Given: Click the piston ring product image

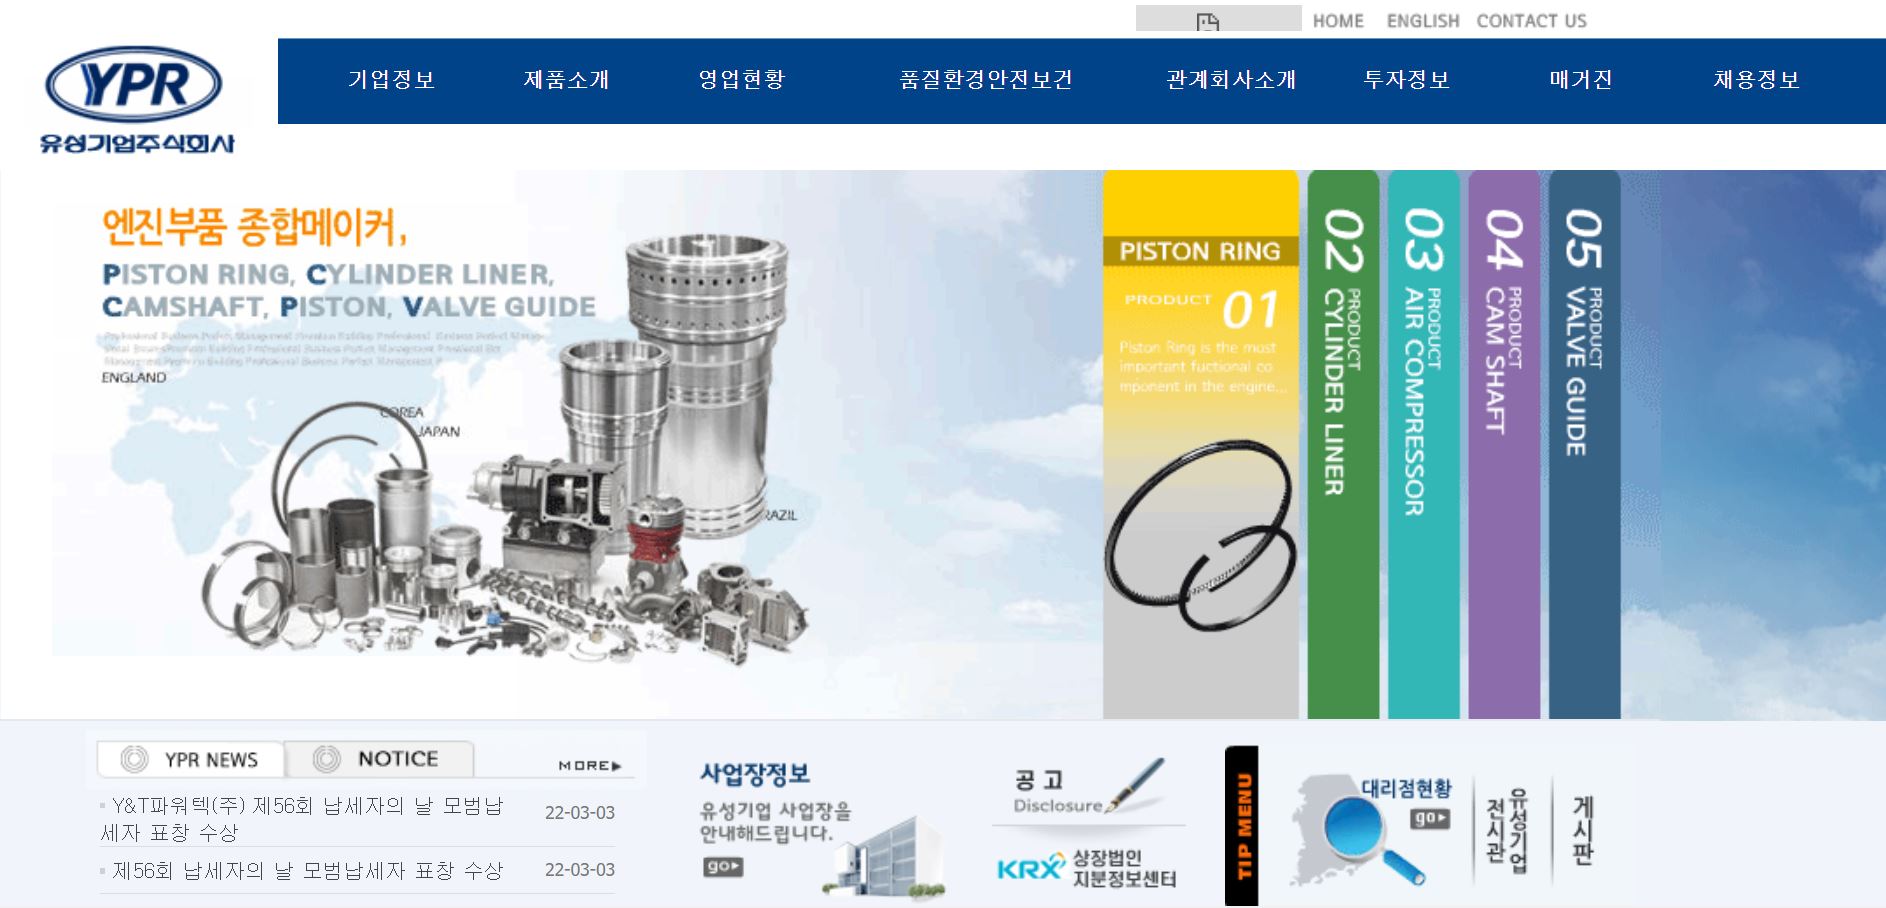Looking at the screenshot, I should point(1199,535).
